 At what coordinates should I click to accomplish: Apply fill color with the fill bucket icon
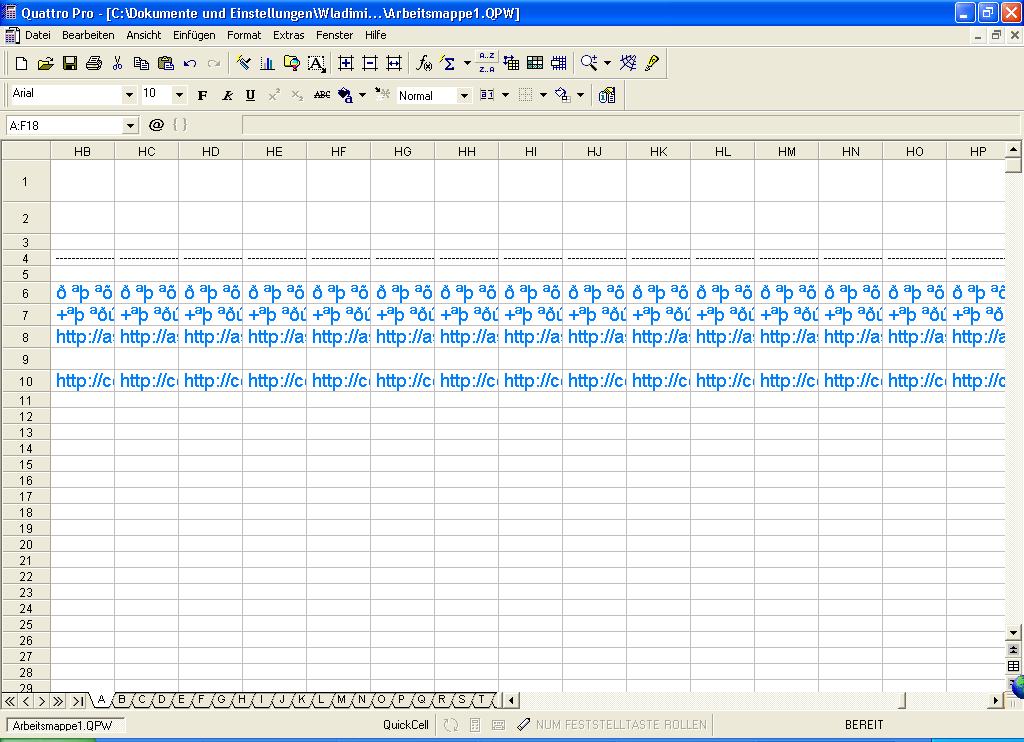[x=563, y=95]
